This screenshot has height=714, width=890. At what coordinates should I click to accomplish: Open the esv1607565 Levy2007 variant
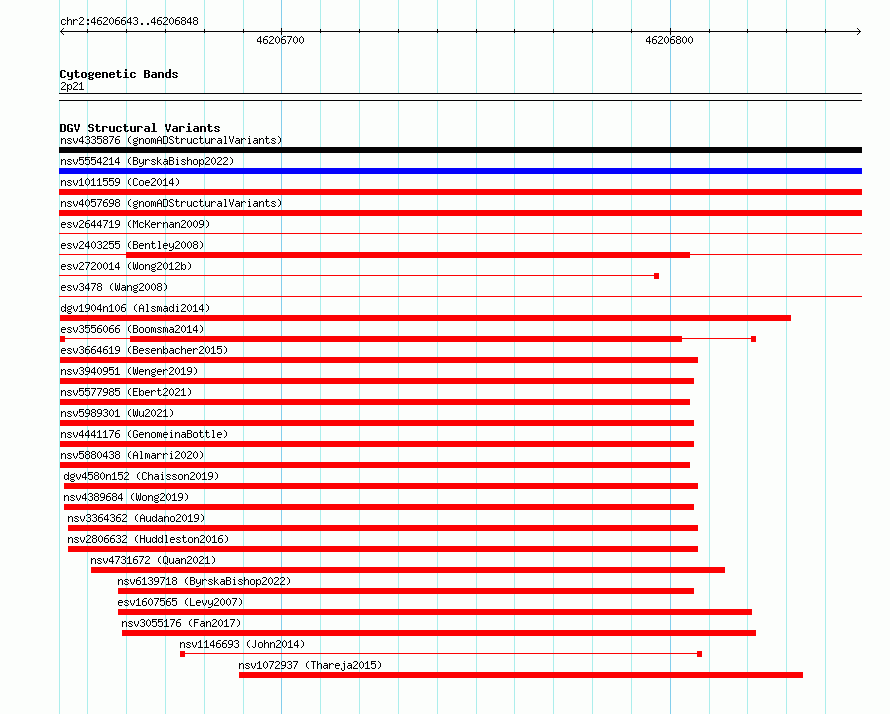180,602
